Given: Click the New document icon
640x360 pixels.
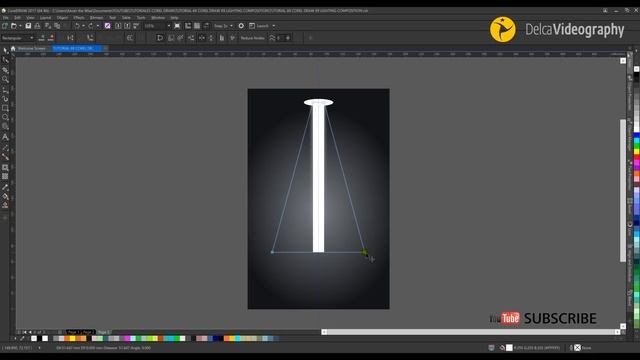Looking at the screenshot, I should point(4,26).
